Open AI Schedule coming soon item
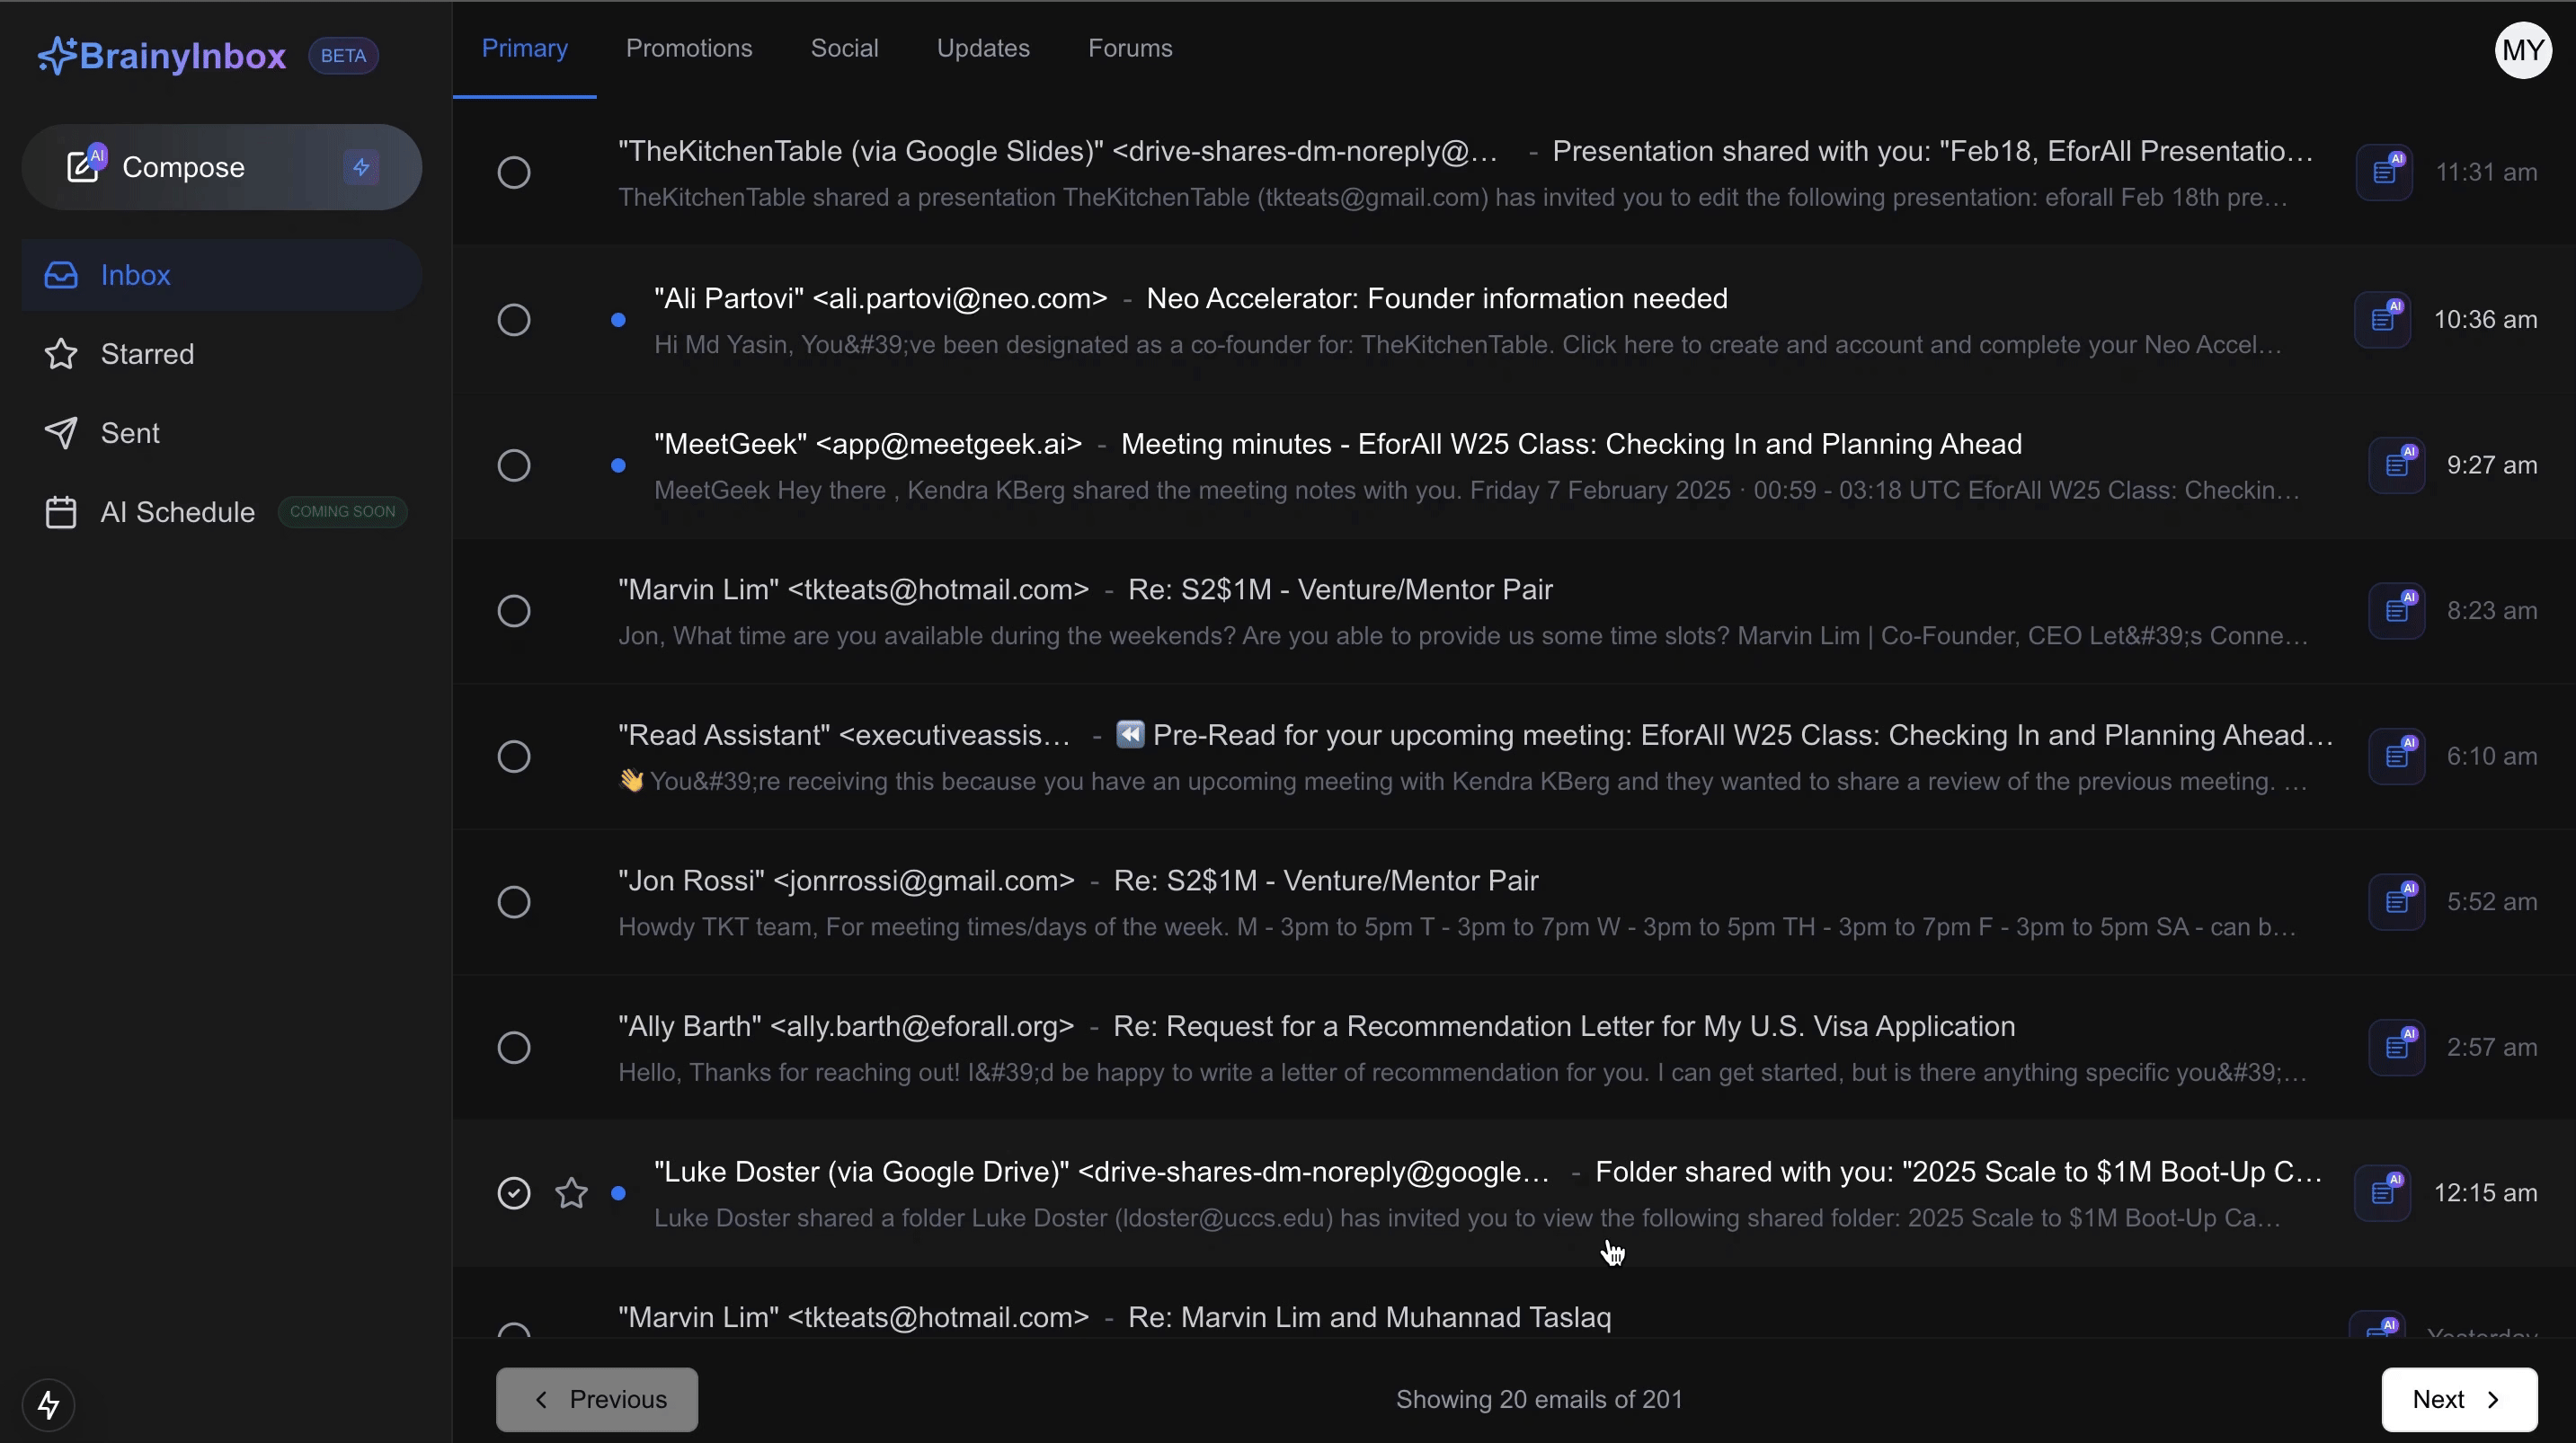2576x1443 pixels. tap(222, 512)
